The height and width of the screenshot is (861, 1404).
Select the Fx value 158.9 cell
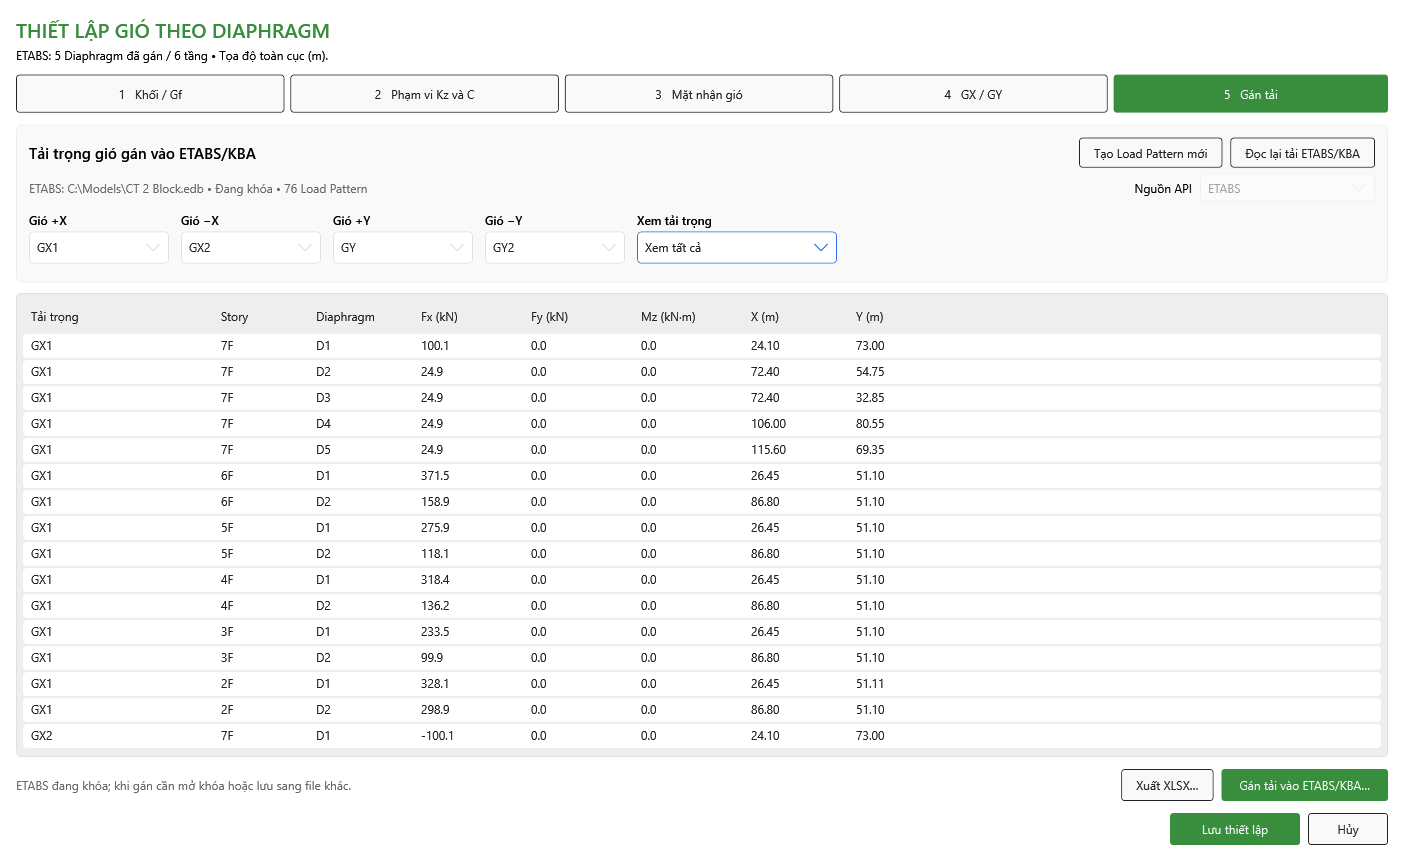pyautogui.click(x=435, y=502)
